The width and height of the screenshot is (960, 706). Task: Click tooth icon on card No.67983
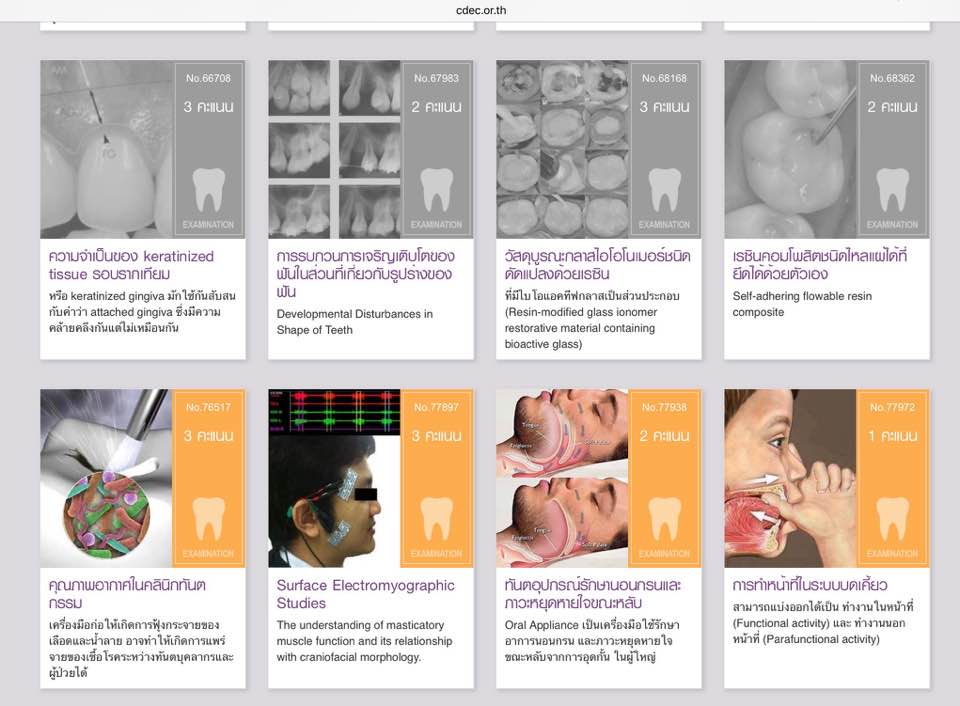[437, 189]
